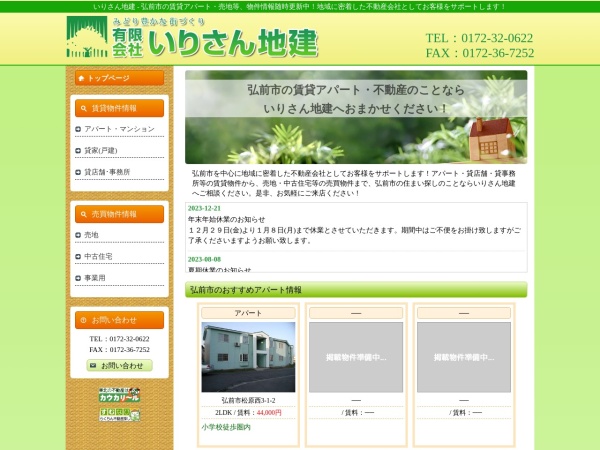
Task: Select address 弘前市松原西3-1-2
Action: tap(248, 400)
